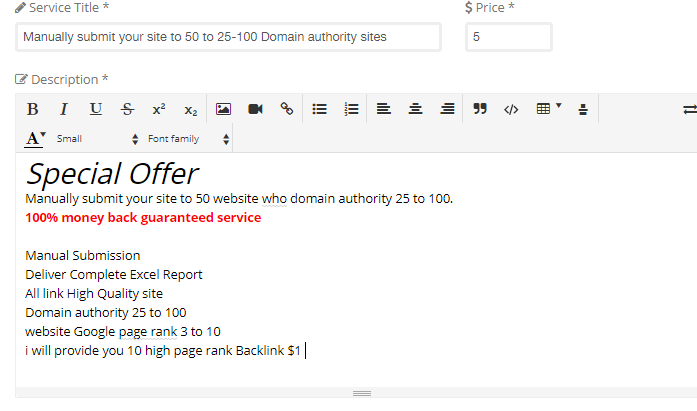Click the 'Manually submit your site to 50 website' line

point(239,199)
